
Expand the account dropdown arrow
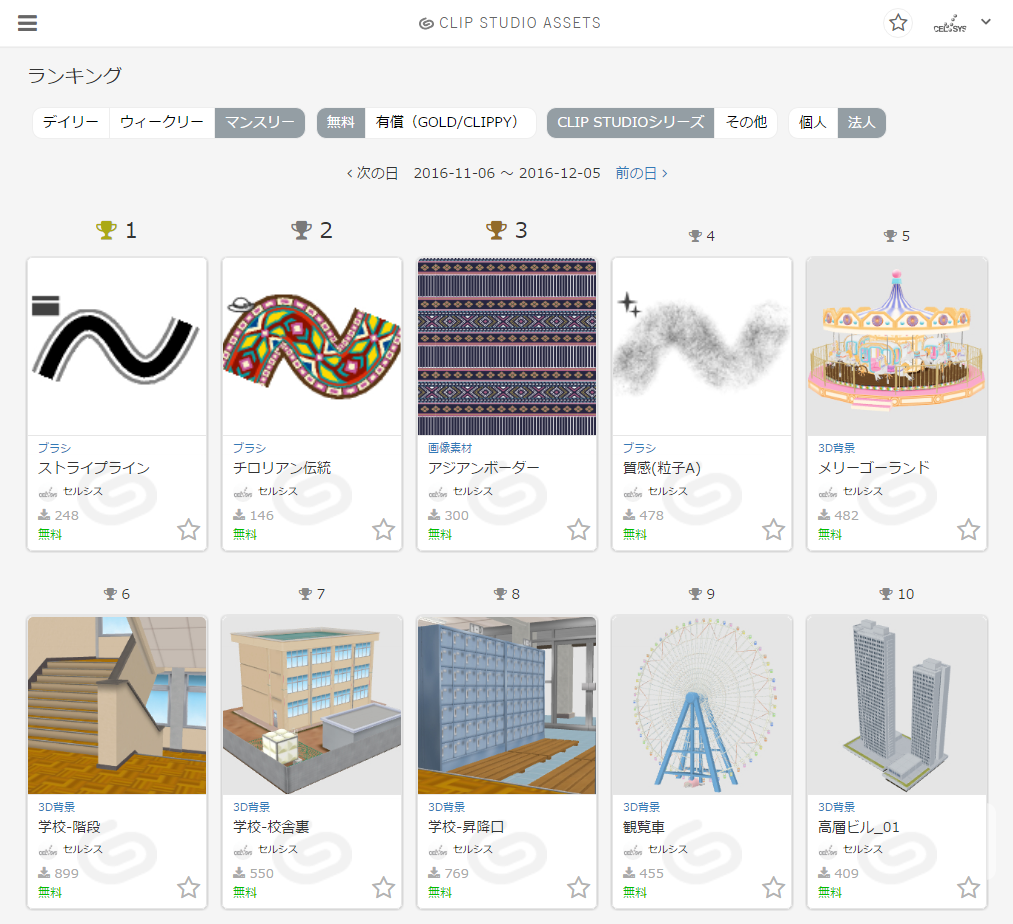986,22
